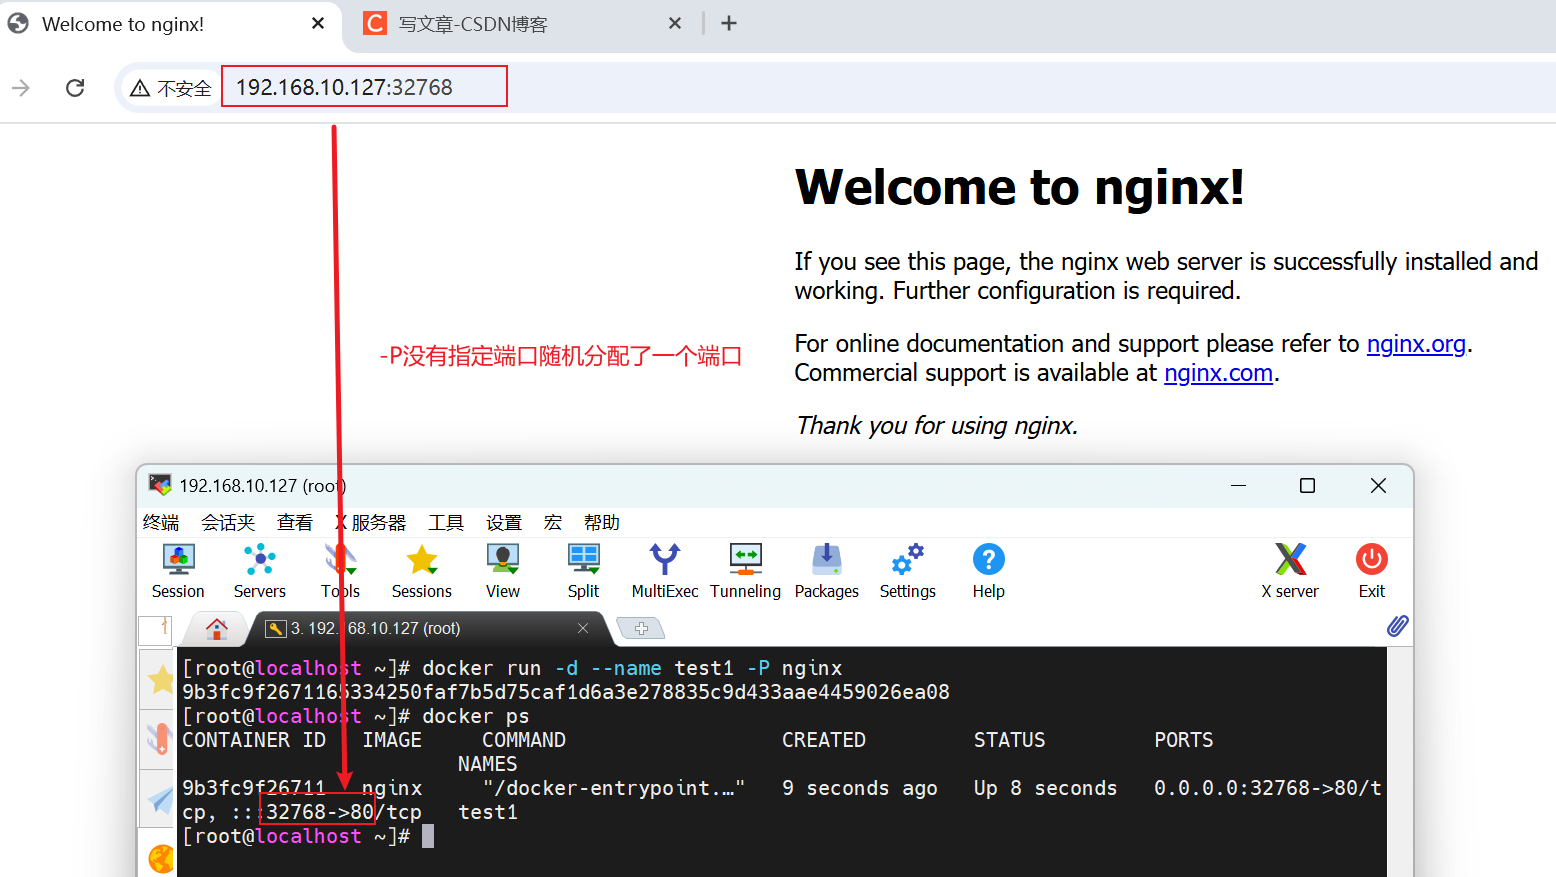
Task: Open the Sessions star icon in toolbar
Action: coord(422,571)
